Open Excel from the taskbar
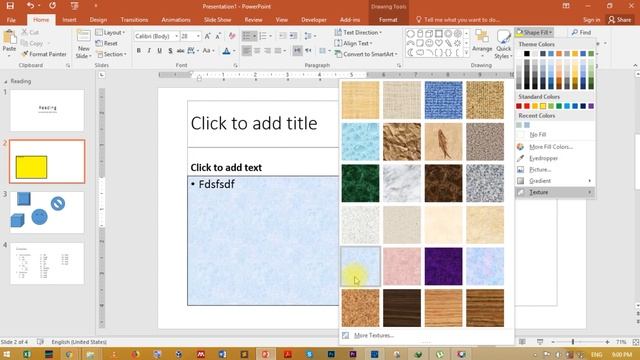Screen dimensions: 640x360 [27, 354]
